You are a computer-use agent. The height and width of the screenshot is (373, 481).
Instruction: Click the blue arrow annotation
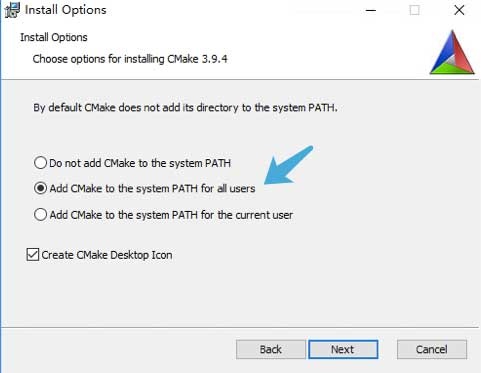click(x=288, y=165)
